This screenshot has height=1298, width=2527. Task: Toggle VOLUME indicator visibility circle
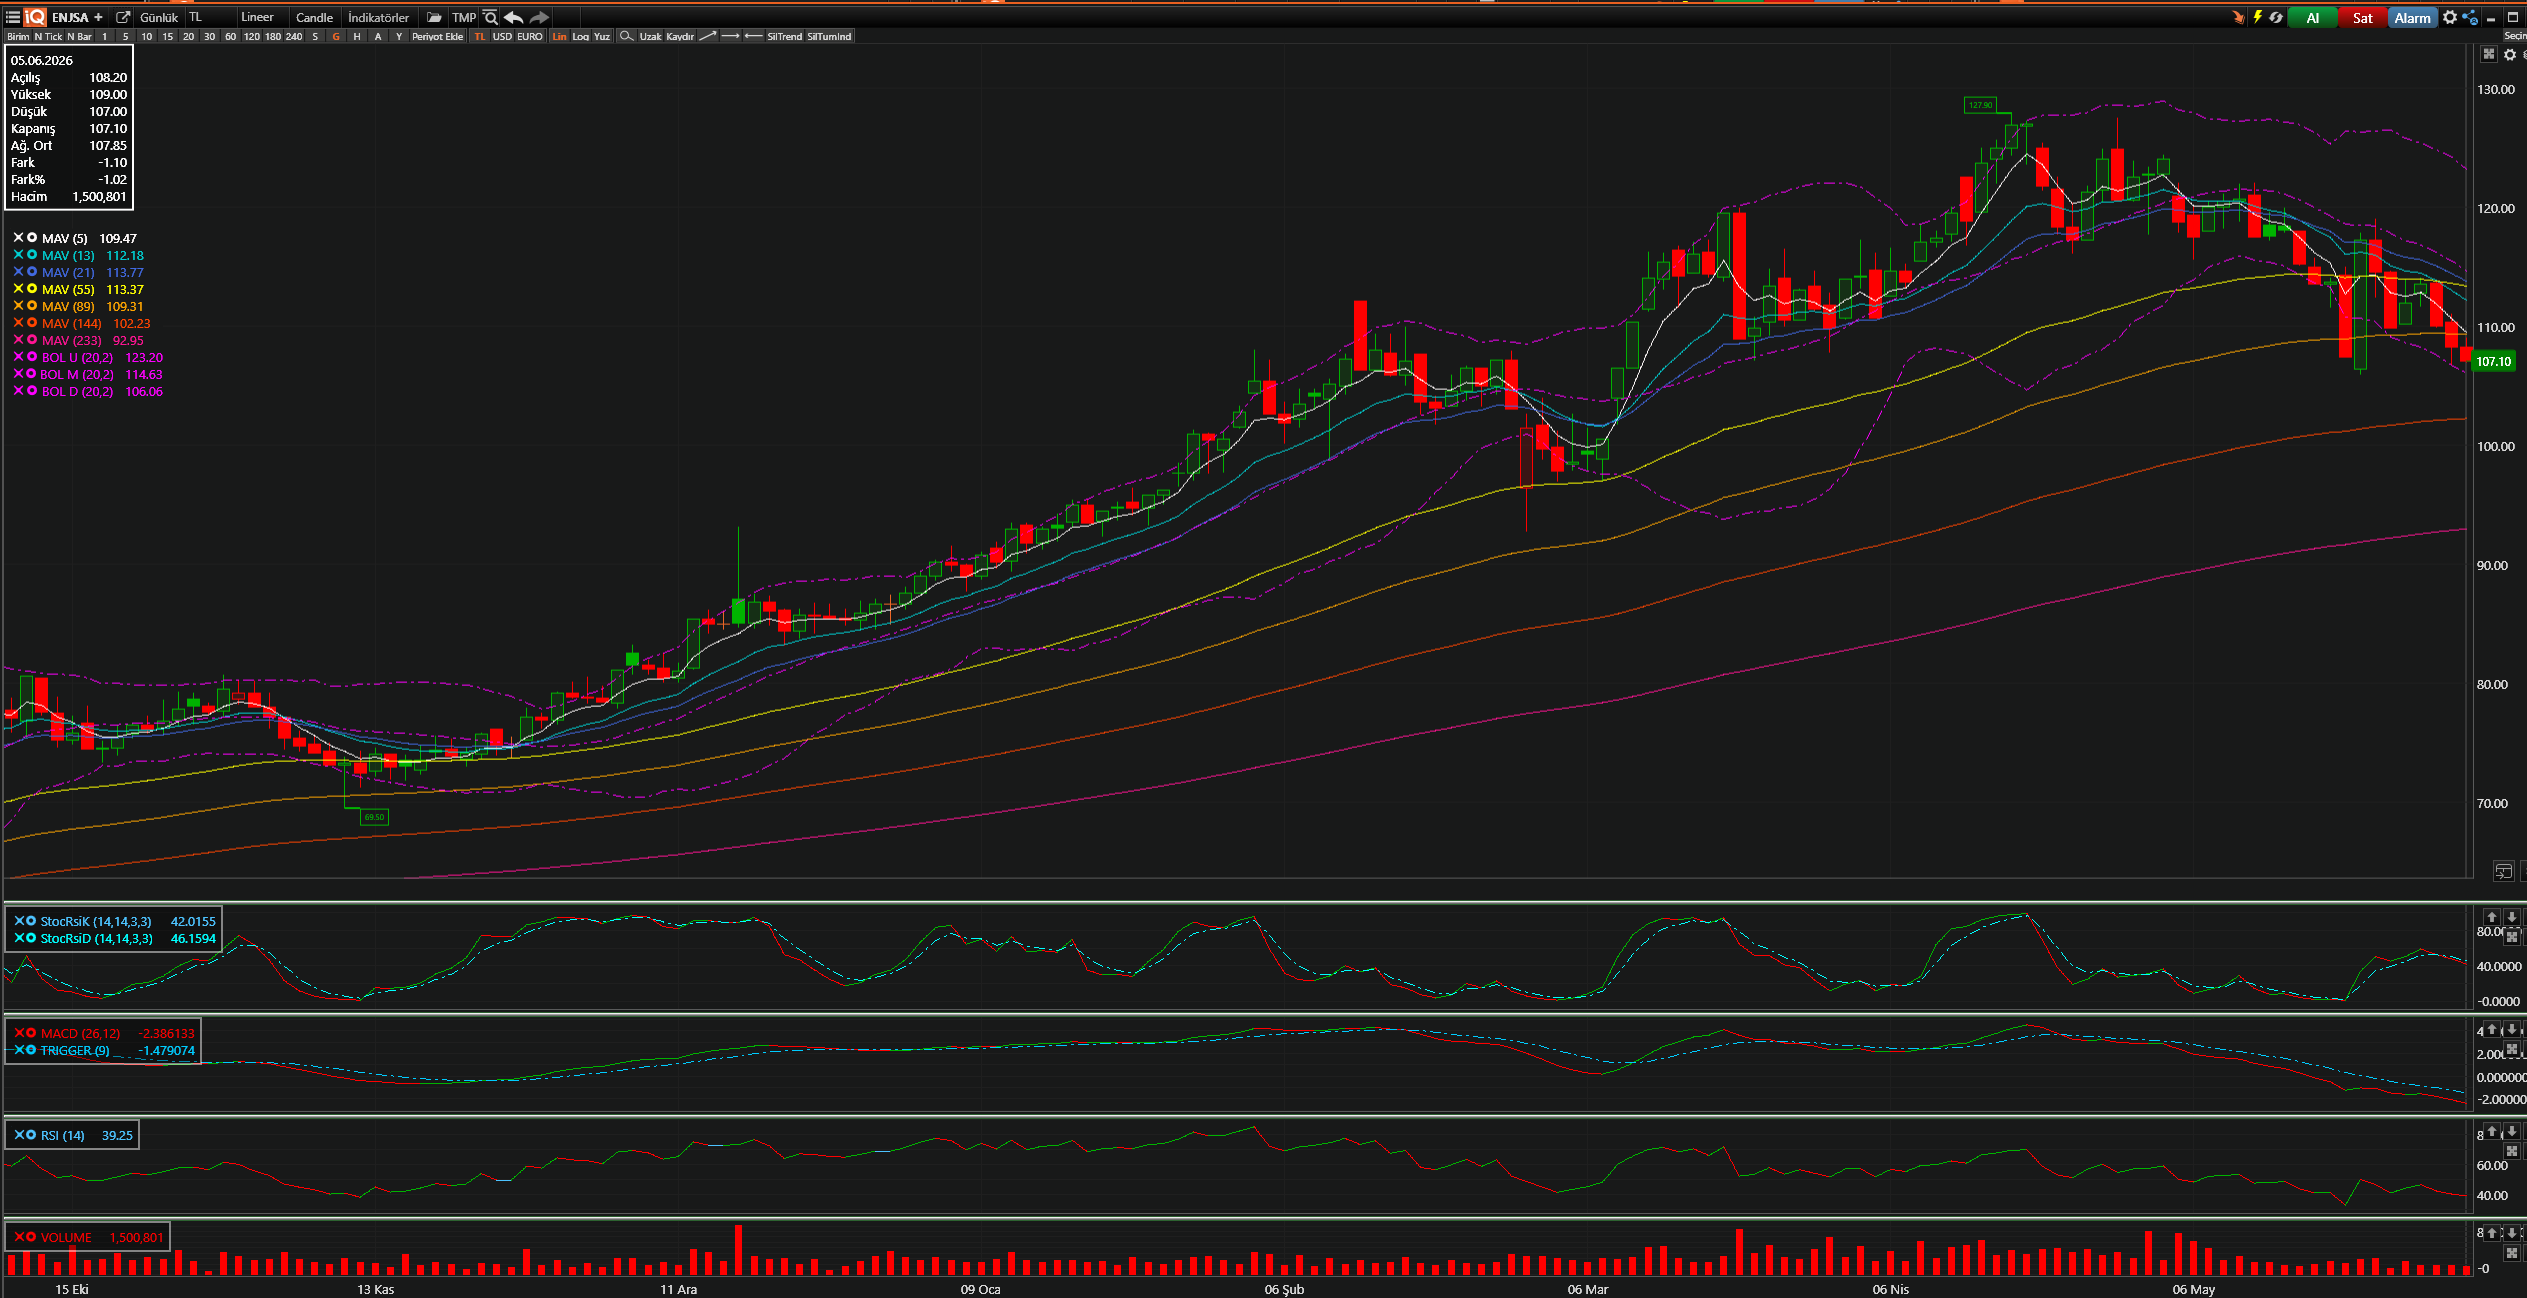(x=31, y=1237)
